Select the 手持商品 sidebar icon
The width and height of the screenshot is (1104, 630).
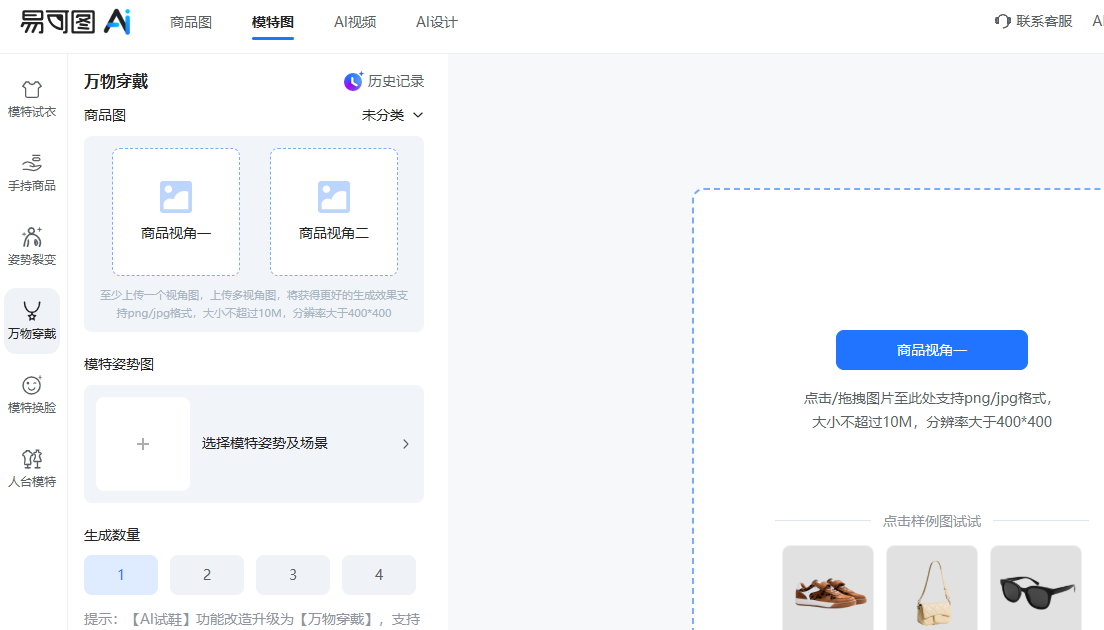point(32,163)
